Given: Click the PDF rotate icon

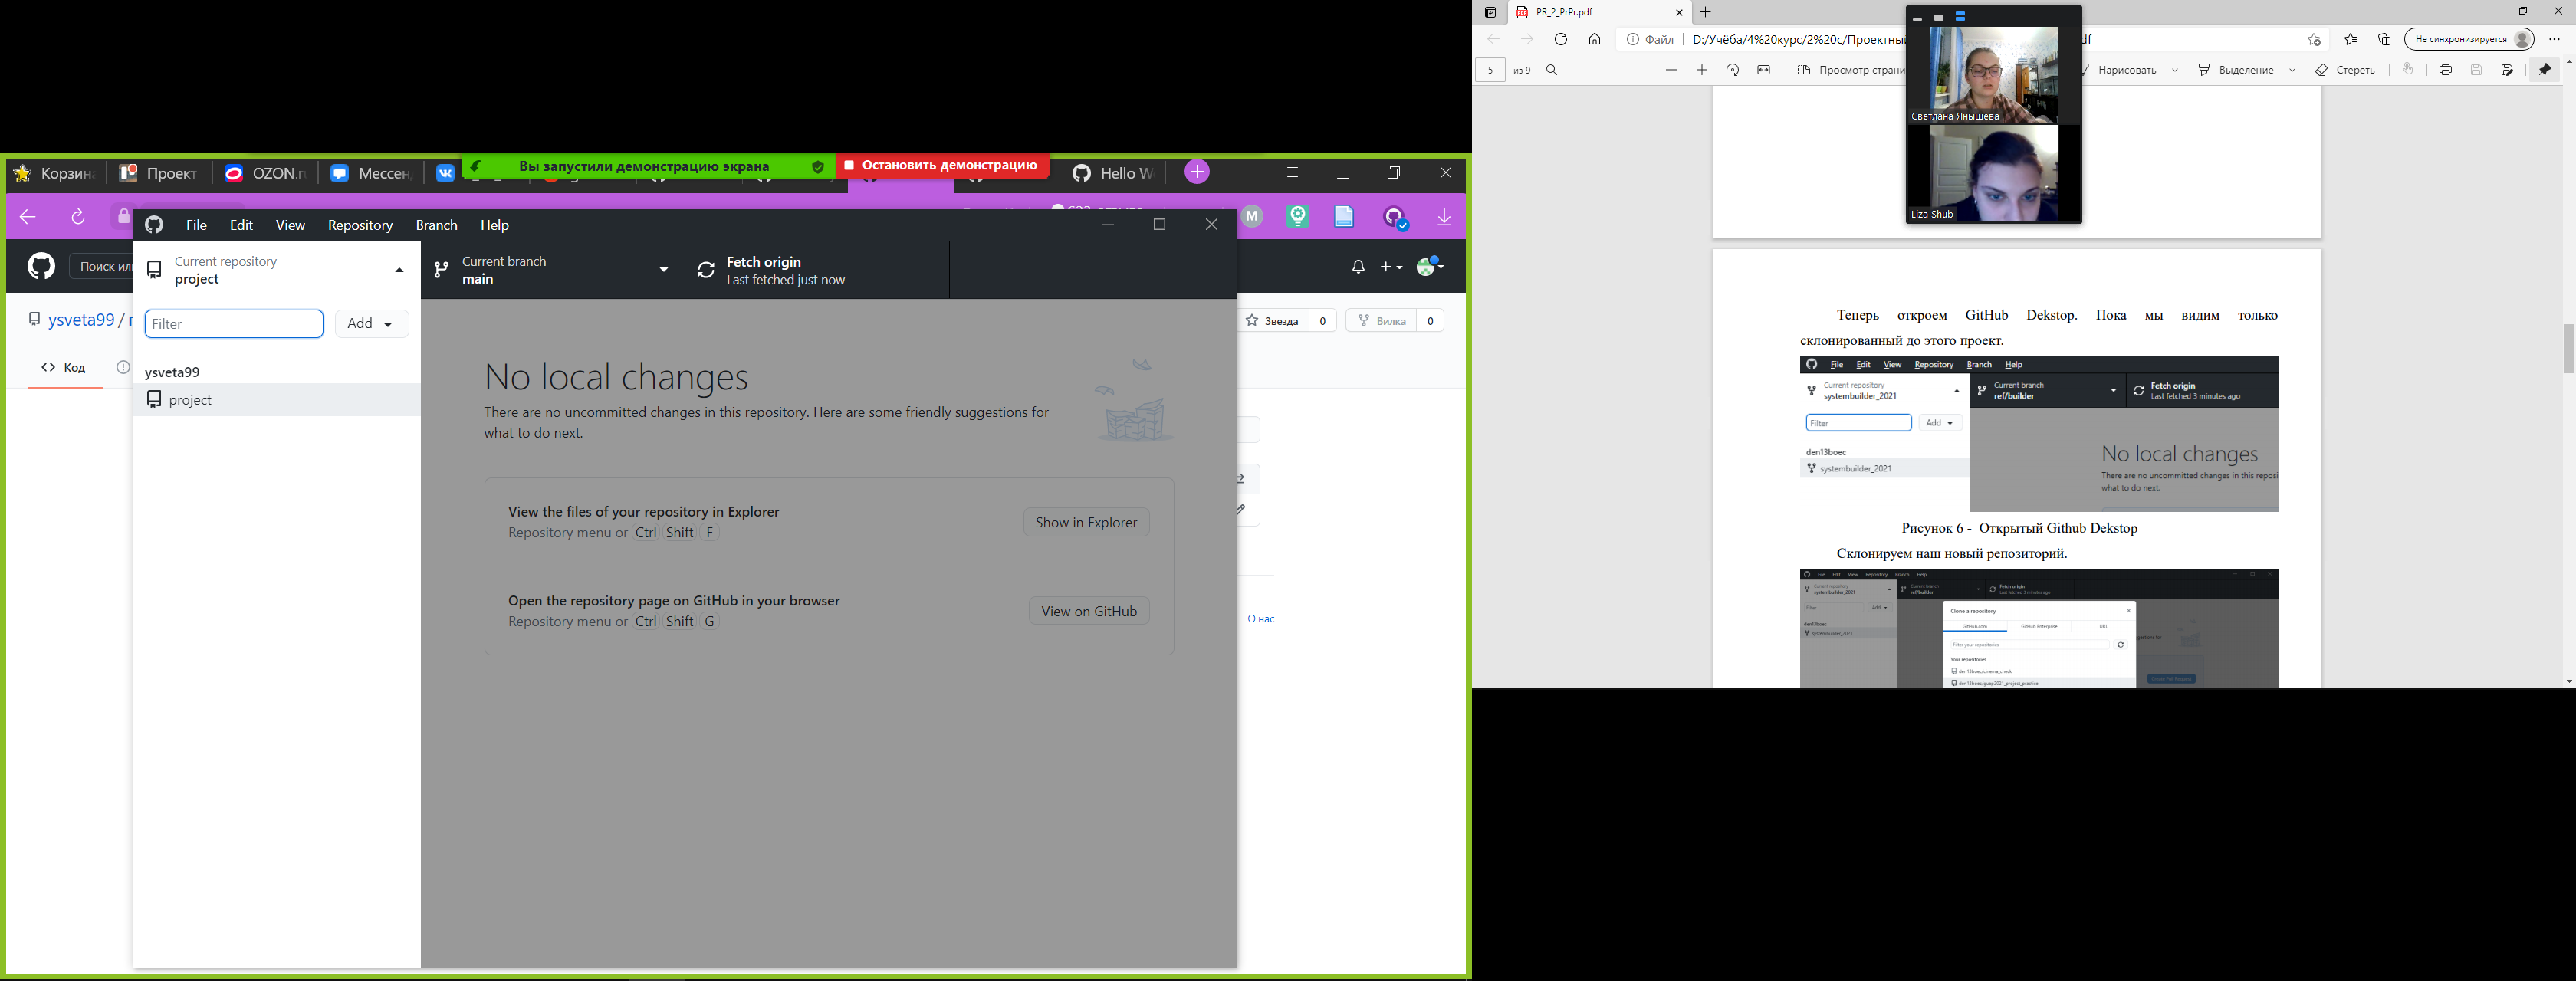Looking at the screenshot, I should click(1733, 70).
